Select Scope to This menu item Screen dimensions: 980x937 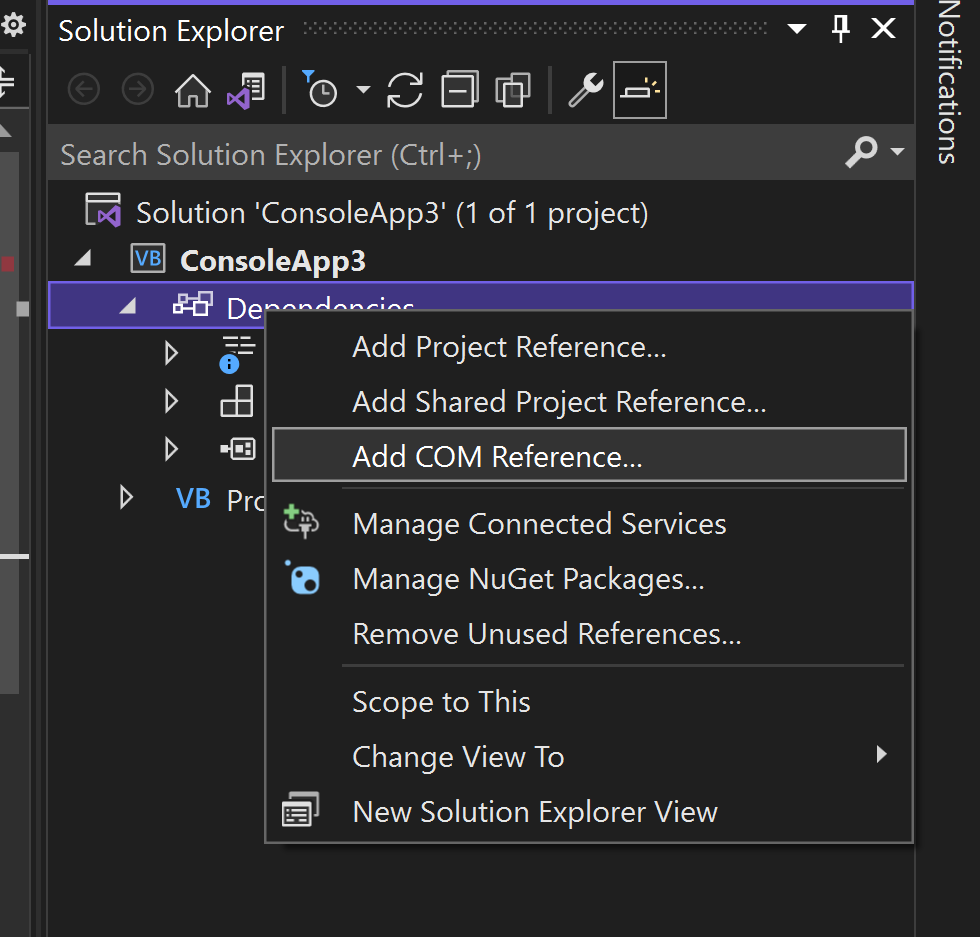coord(589,702)
